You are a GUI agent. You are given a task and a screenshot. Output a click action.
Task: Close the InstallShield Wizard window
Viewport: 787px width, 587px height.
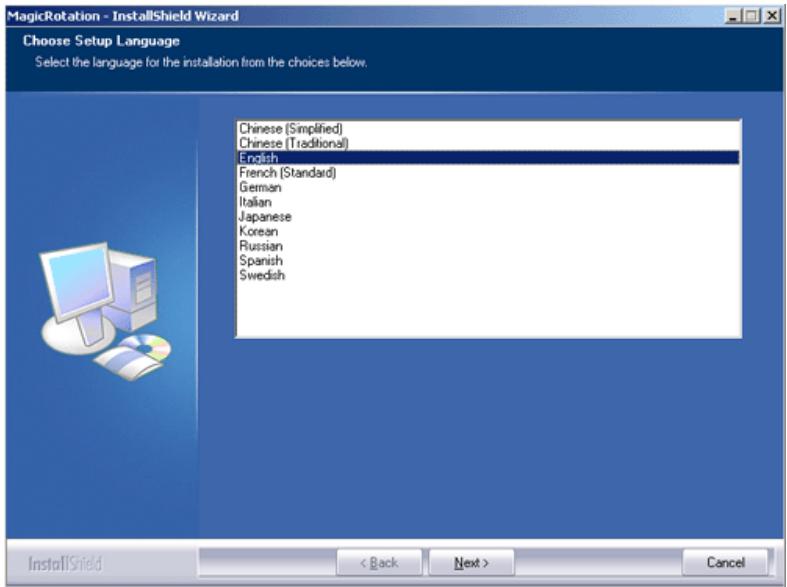771,16
